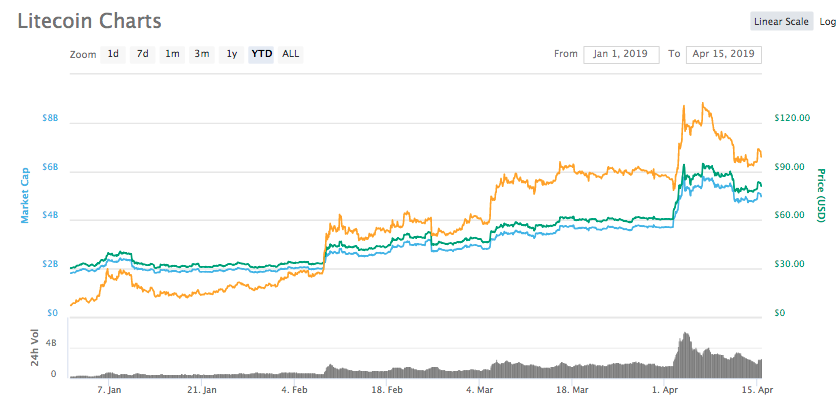Click the 18. Feb date label

pyautogui.click(x=387, y=389)
